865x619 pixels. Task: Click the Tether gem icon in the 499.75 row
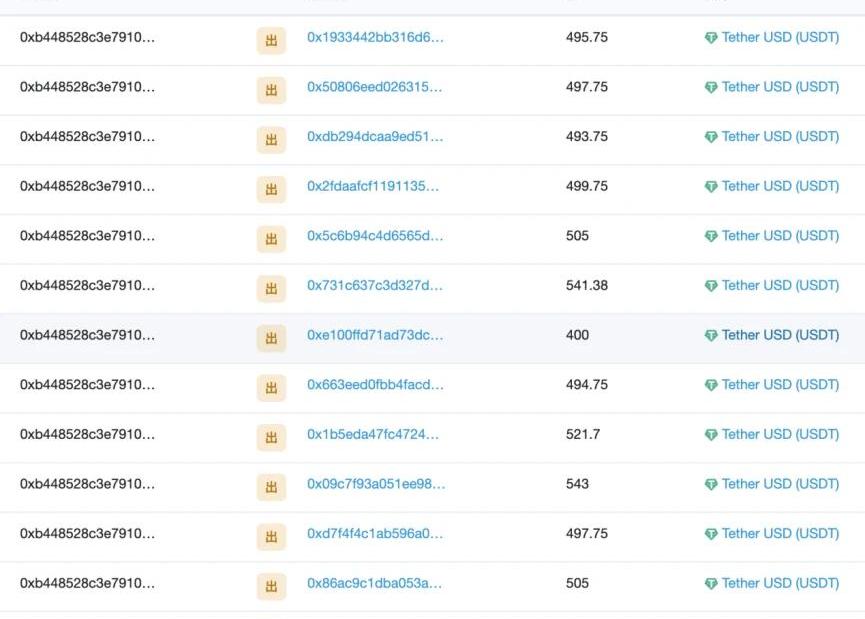pyautogui.click(x=711, y=187)
